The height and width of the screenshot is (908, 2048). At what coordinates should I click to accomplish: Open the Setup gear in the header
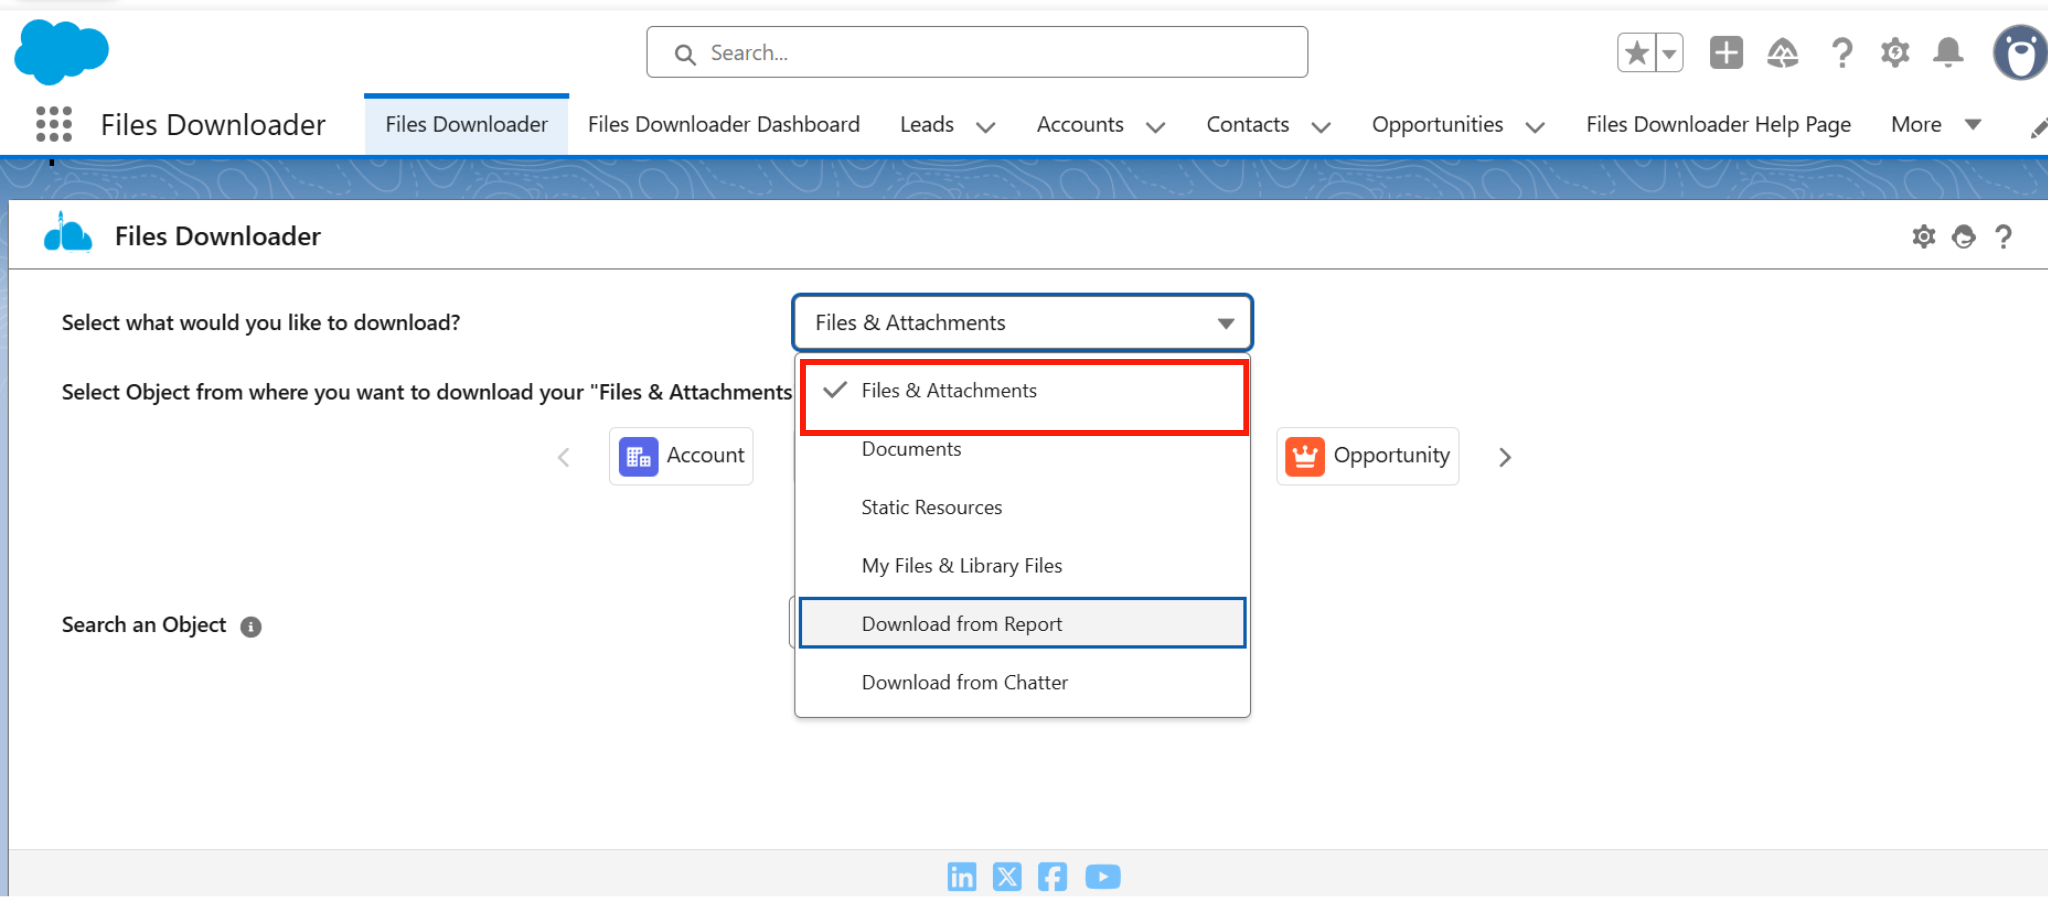[x=1895, y=52]
